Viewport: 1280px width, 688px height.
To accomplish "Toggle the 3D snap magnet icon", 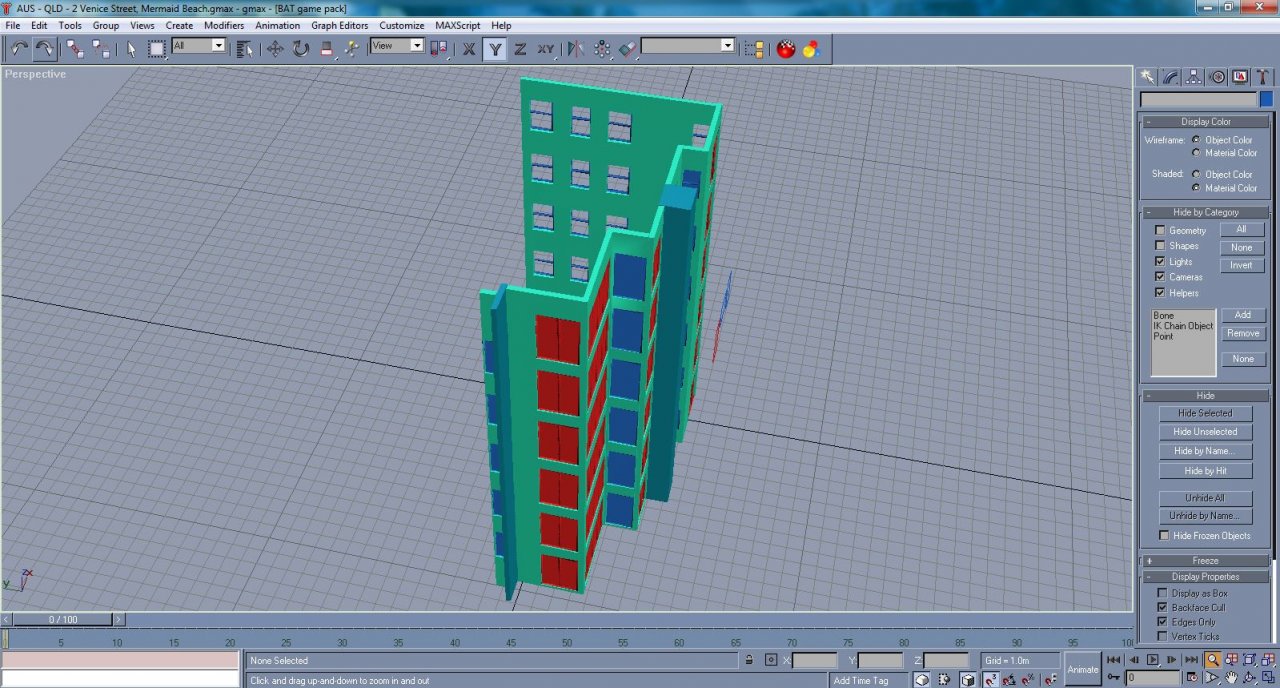I will point(990,679).
